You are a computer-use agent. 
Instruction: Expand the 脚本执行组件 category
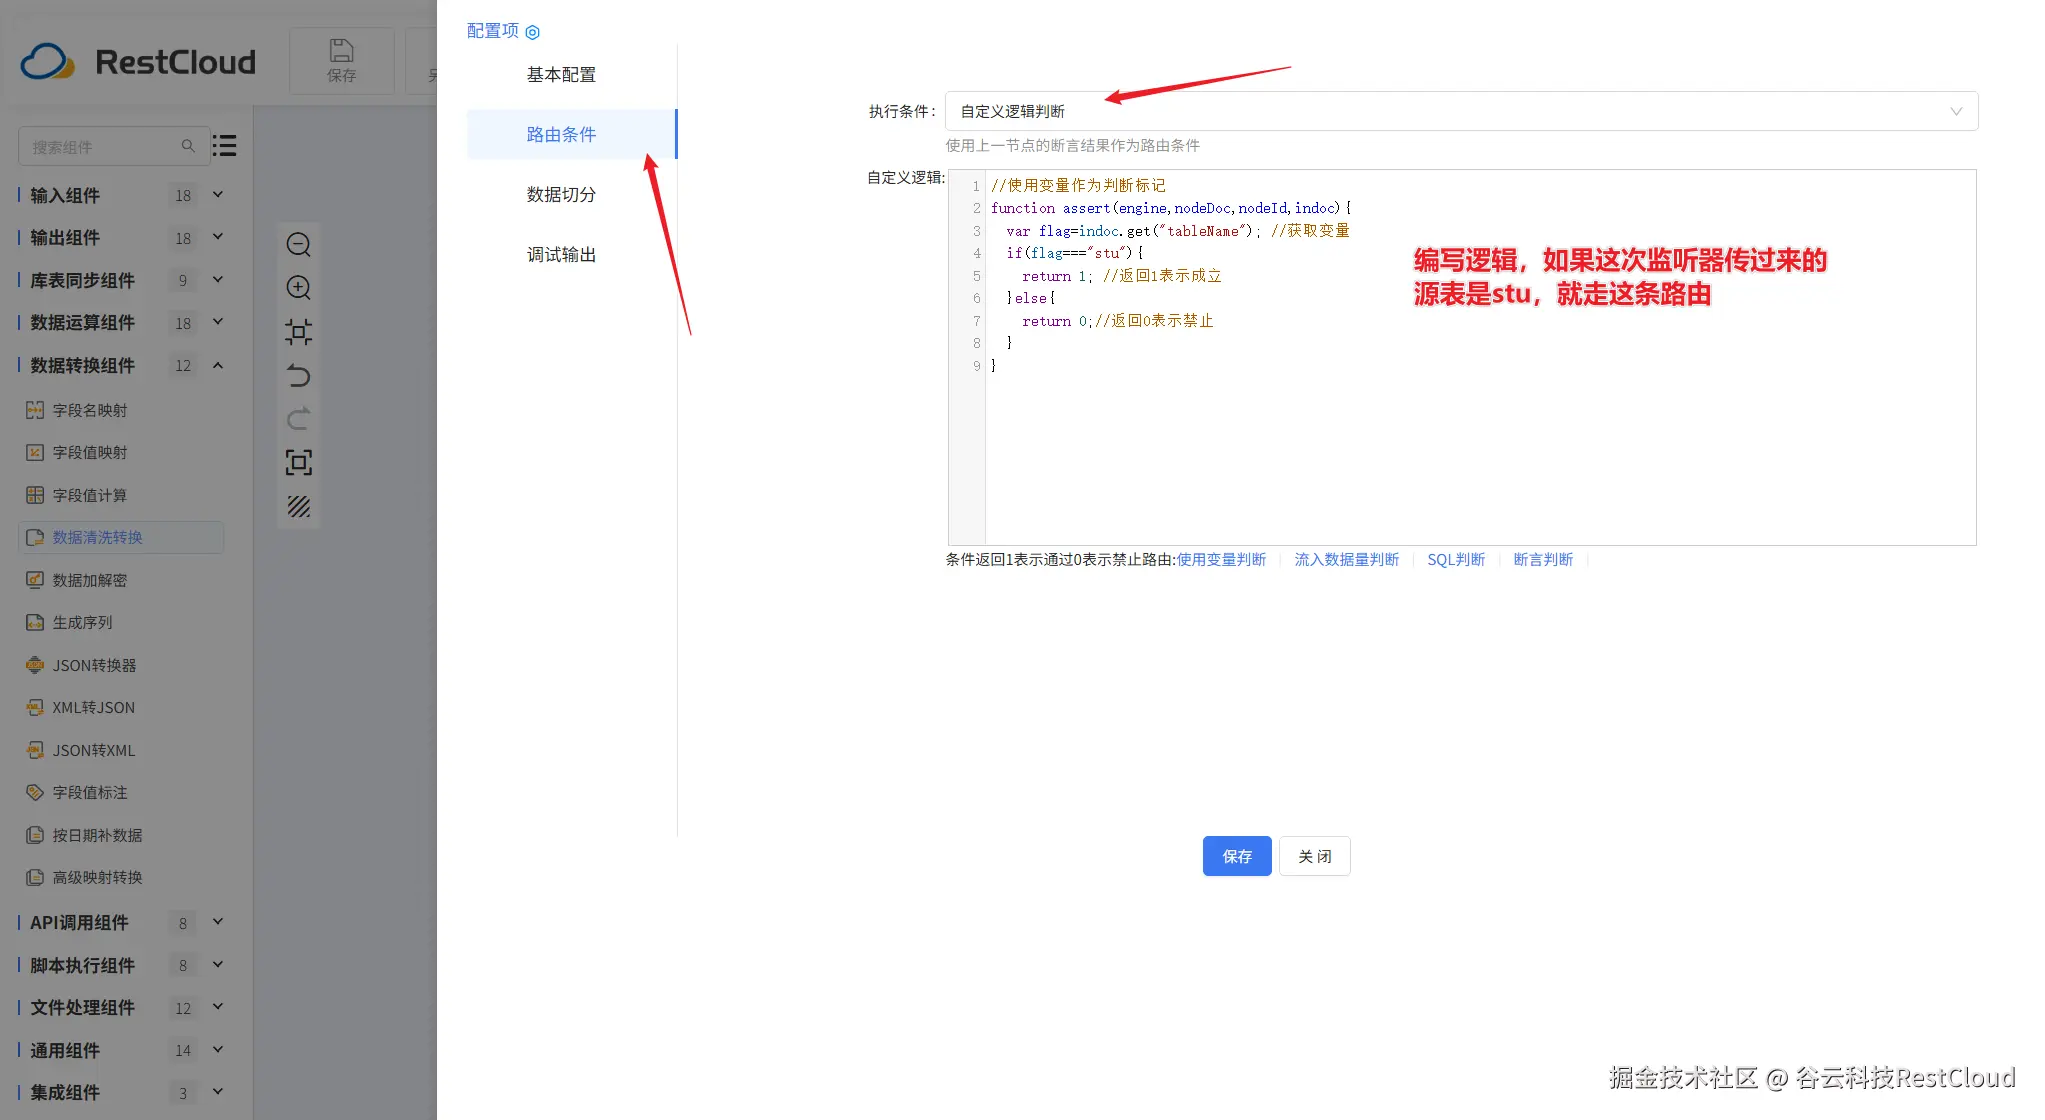218,965
